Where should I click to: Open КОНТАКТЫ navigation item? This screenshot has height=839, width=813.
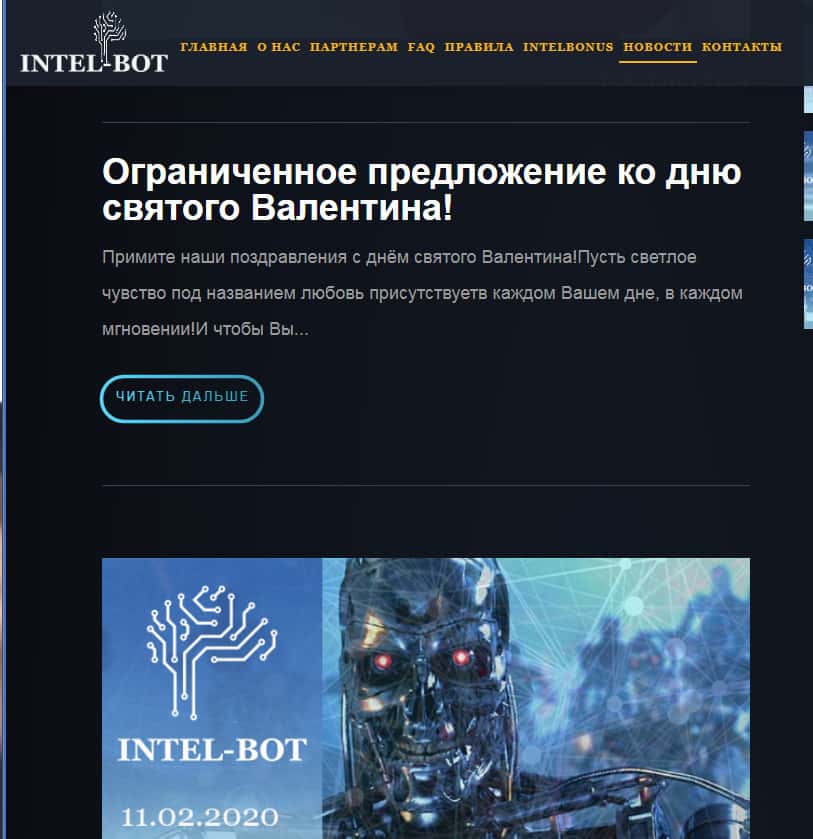742,47
